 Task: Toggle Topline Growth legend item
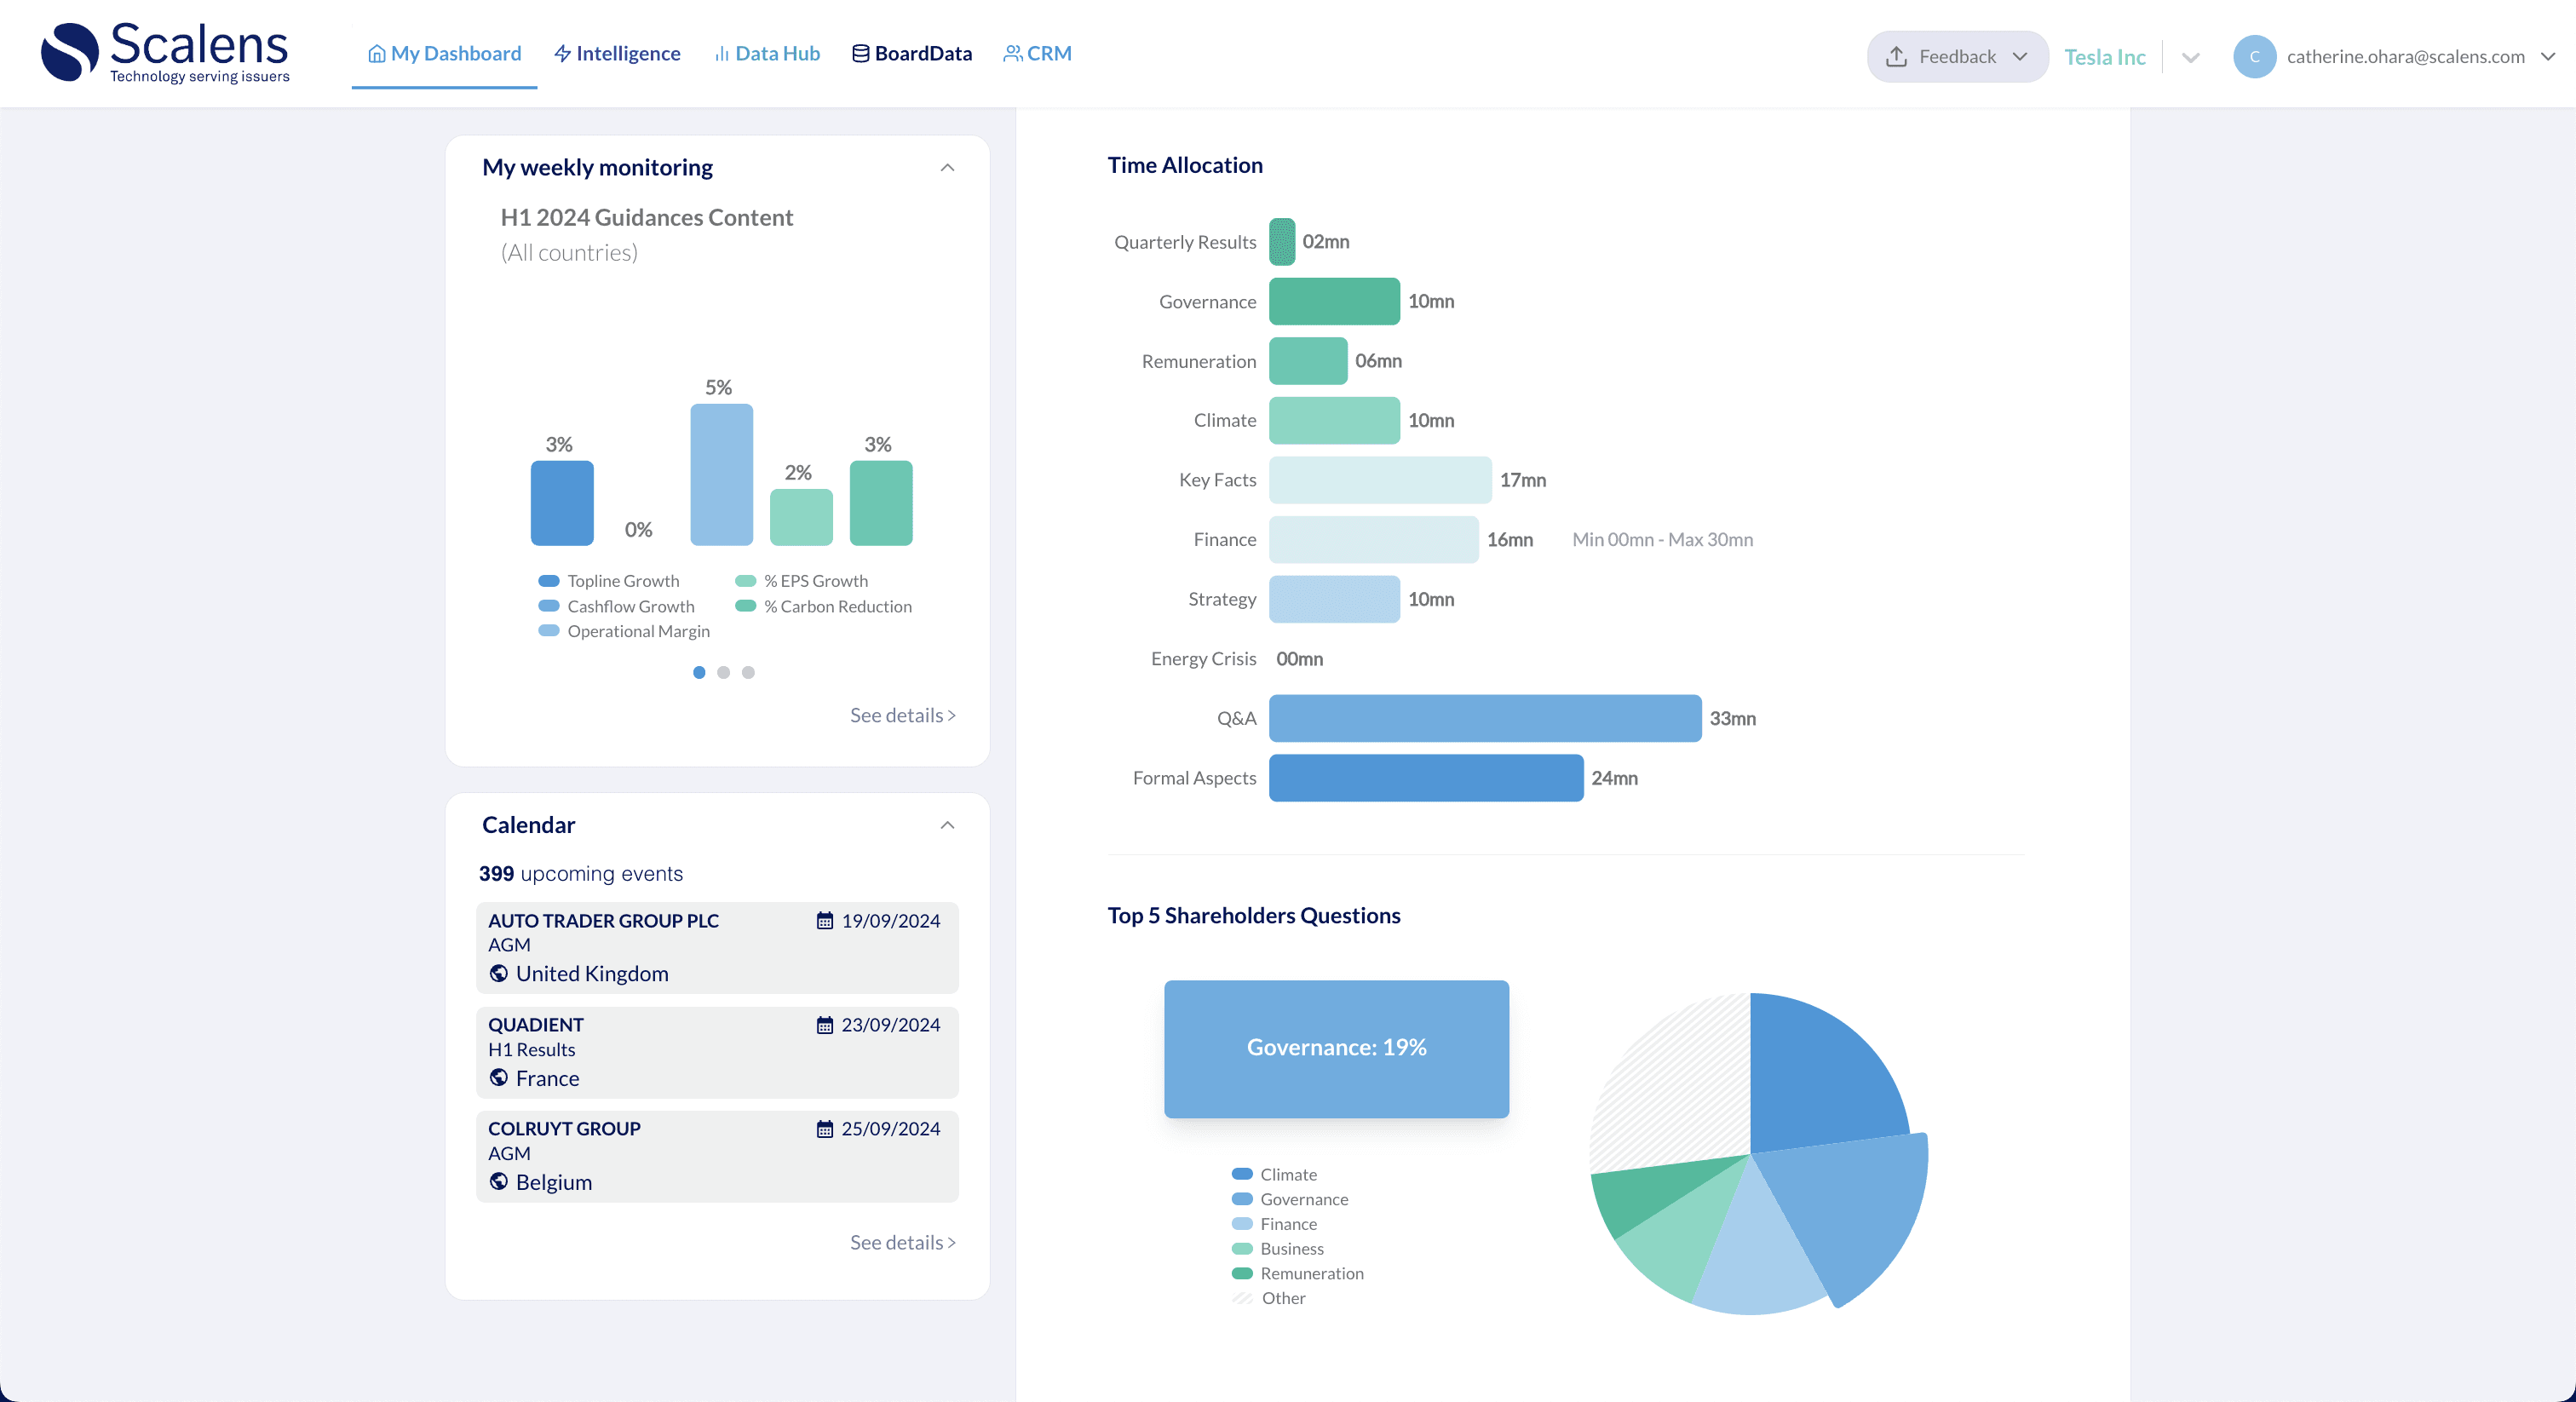(x=608, y=581)
